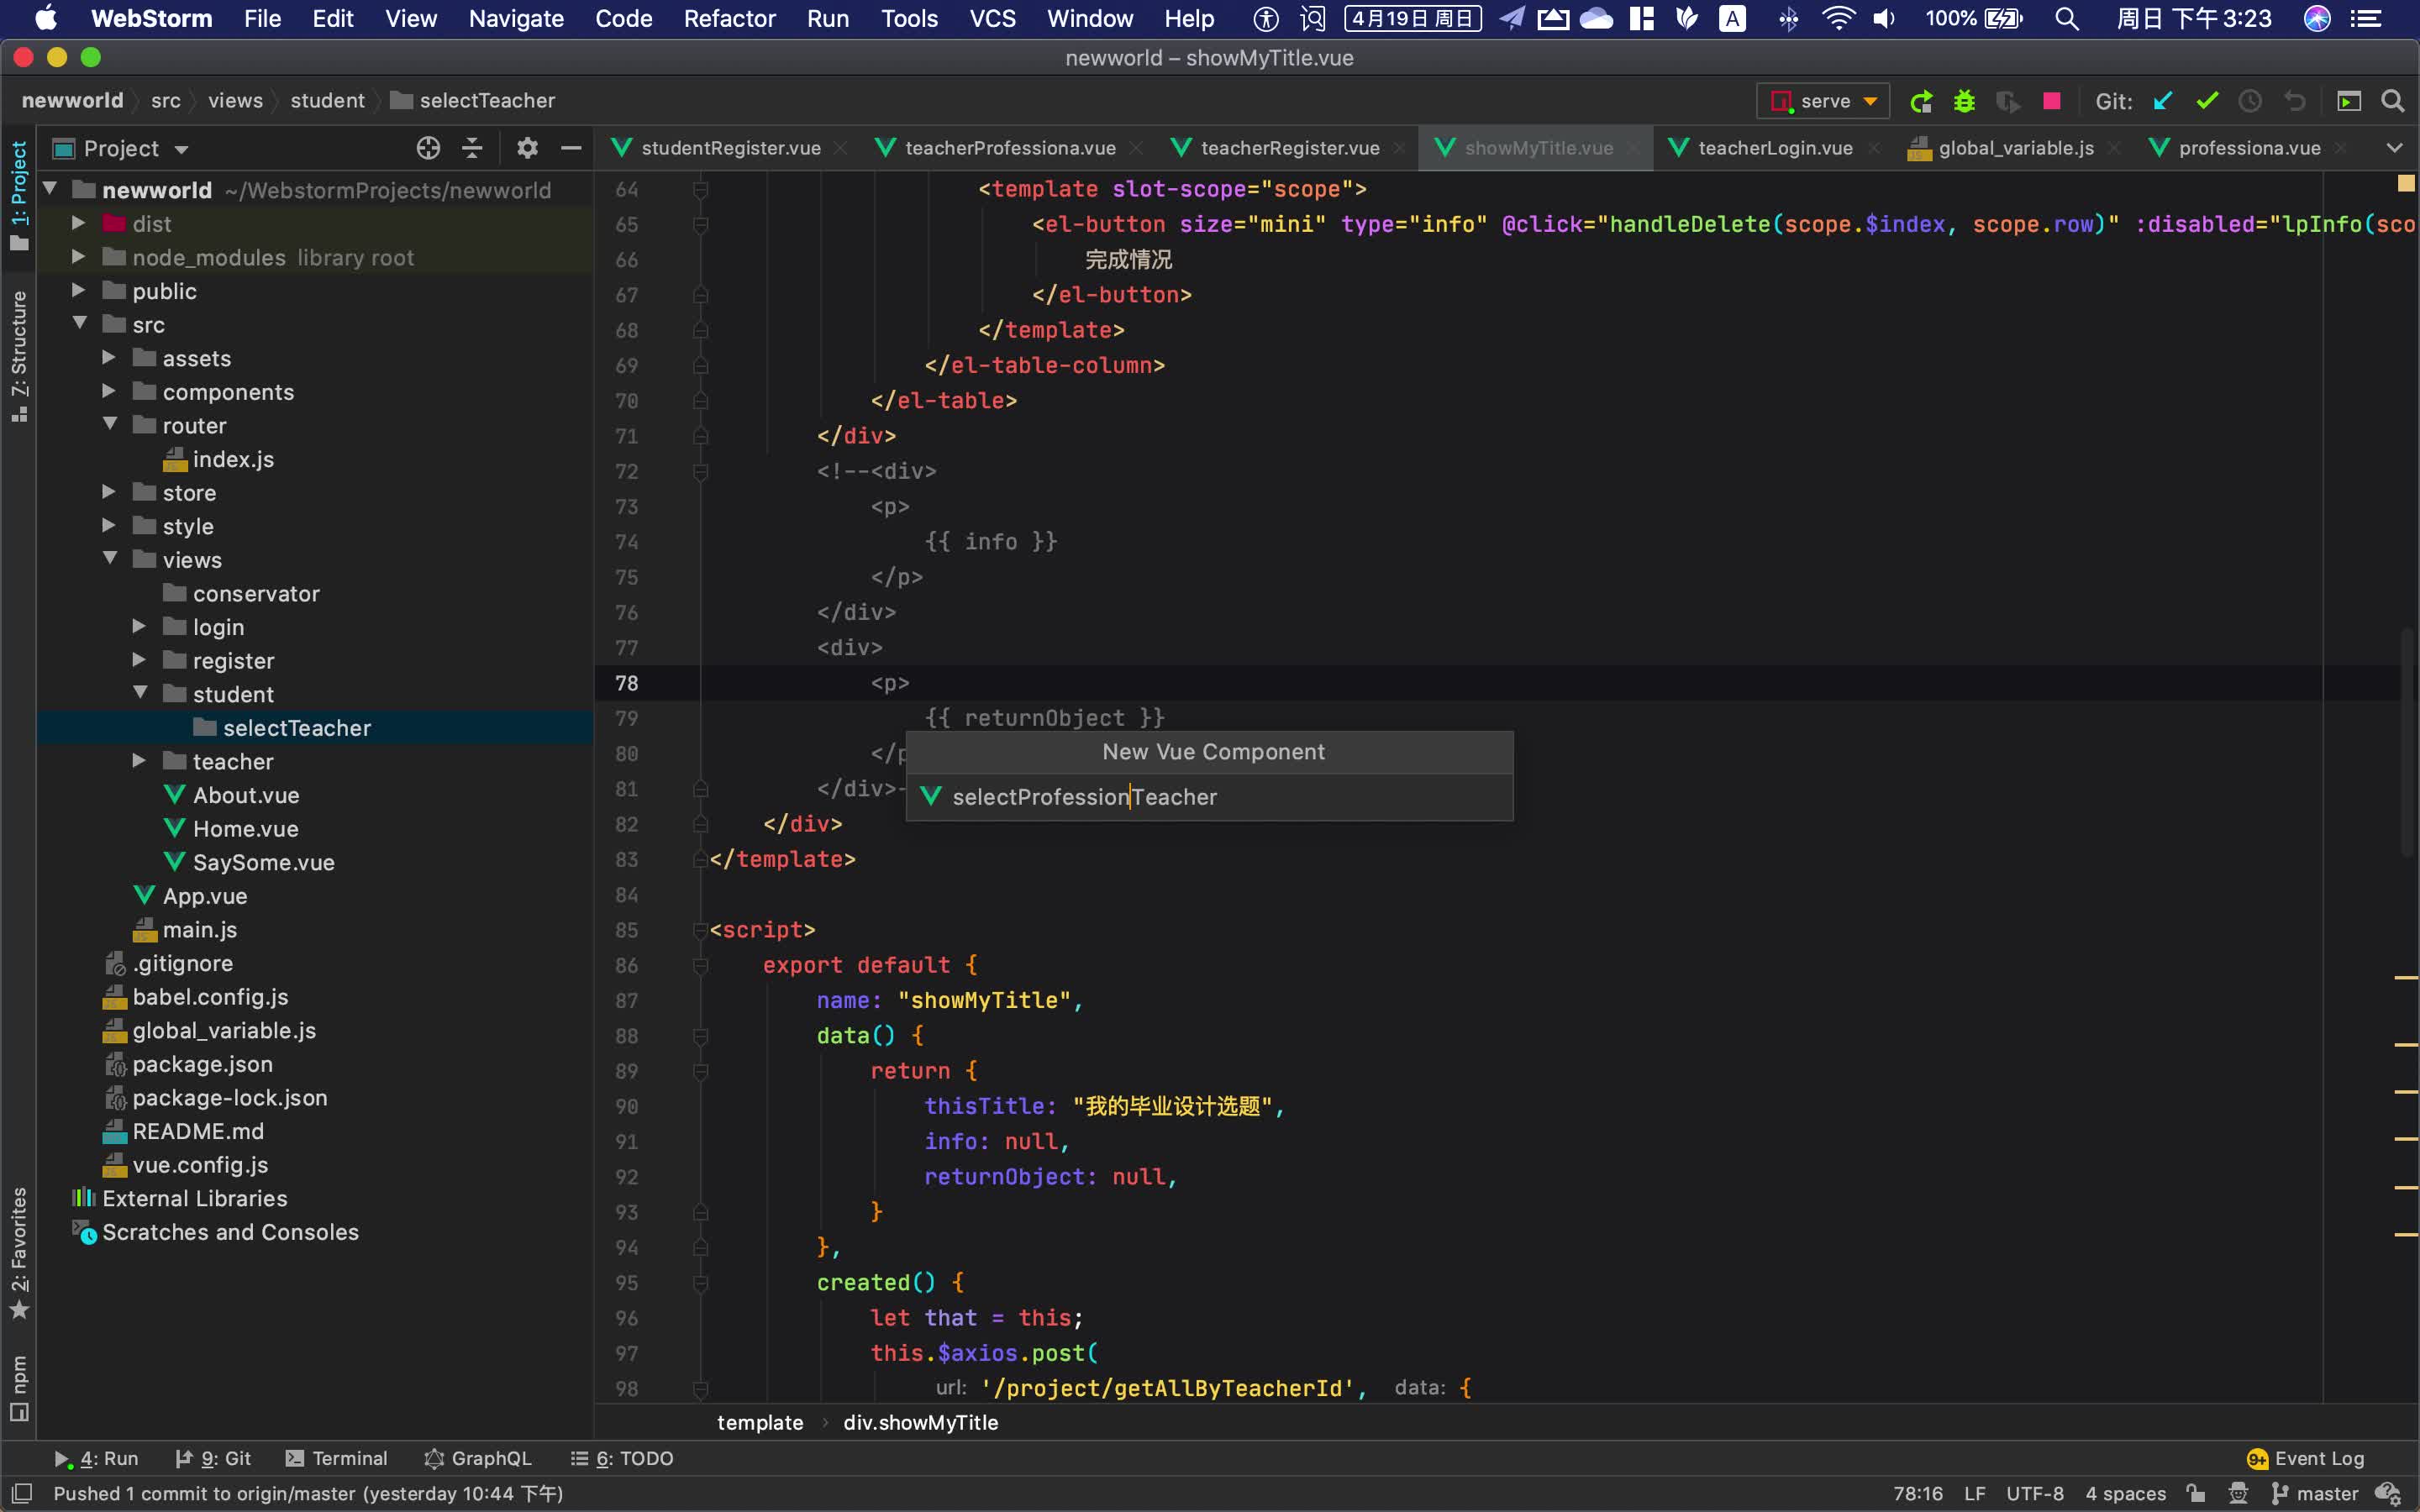Viewport: 2420px width, 1512px height.
Task: Click the Search Everywhere magnifier icon
Action: pos(2393,101)
